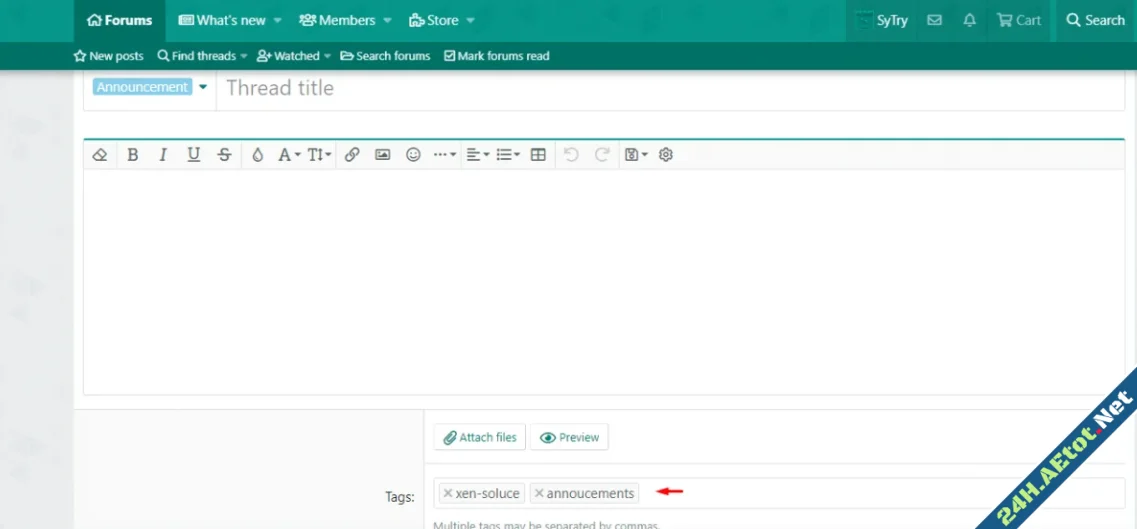
Task: Insert a table into the post
Action: [538, 155]
